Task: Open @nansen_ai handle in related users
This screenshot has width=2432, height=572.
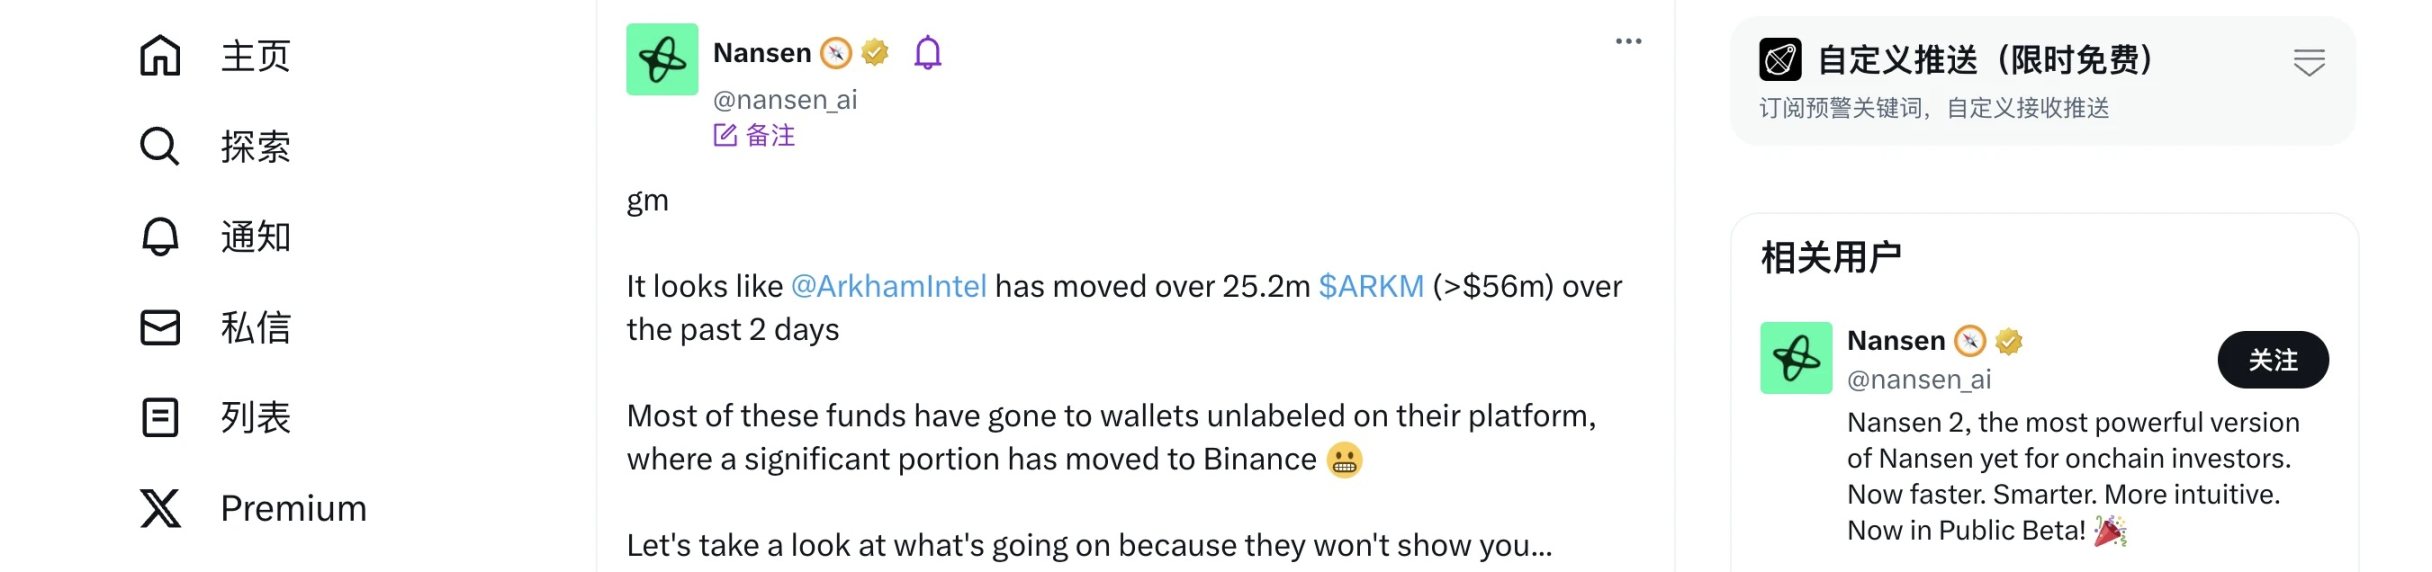Action: [x=1919, y=380]
